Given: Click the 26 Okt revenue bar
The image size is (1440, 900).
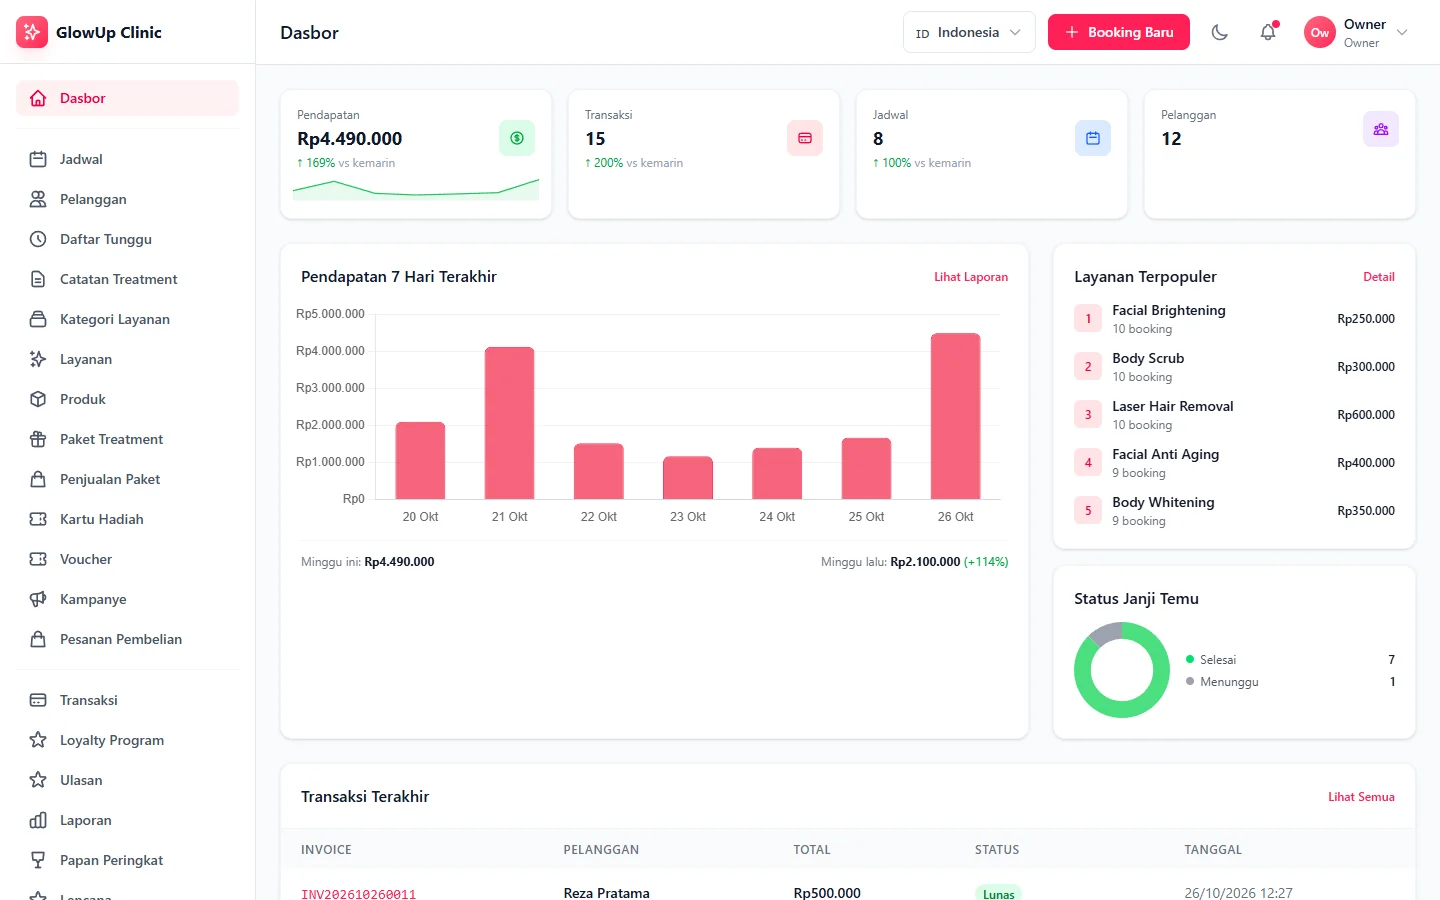Looking at the screenshot, I should coord(956,416).
